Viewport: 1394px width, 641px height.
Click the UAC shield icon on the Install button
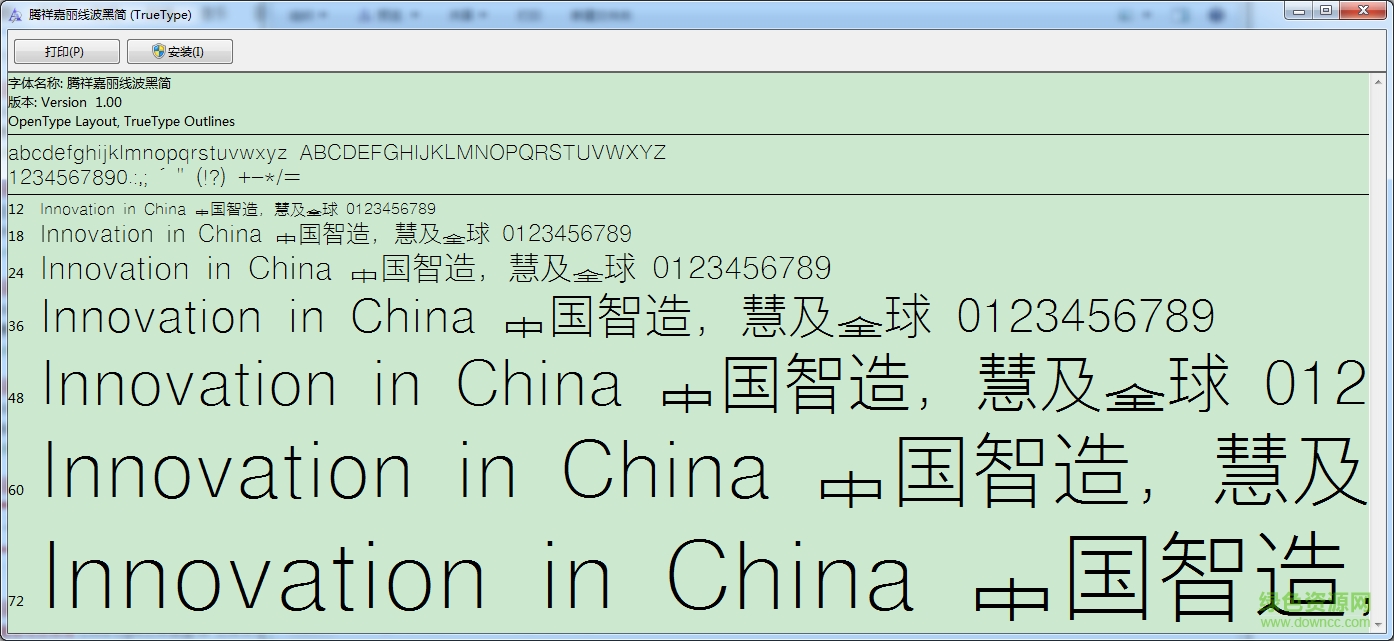(159, 51)
